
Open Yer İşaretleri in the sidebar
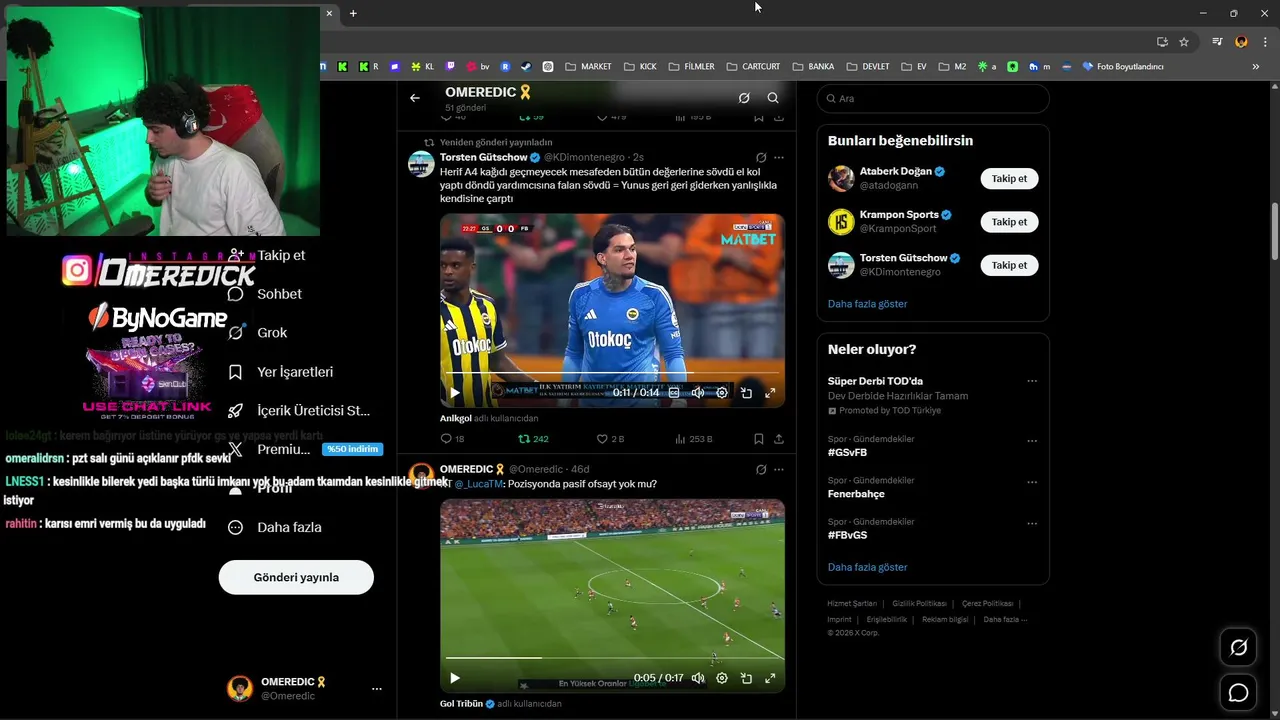281,372
